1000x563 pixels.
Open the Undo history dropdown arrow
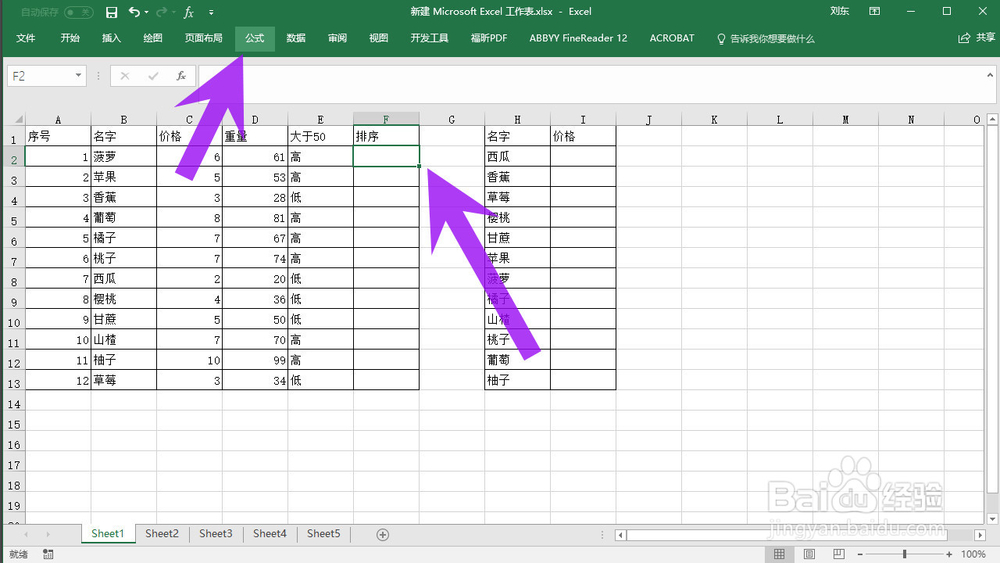click(x=147, y=12)
